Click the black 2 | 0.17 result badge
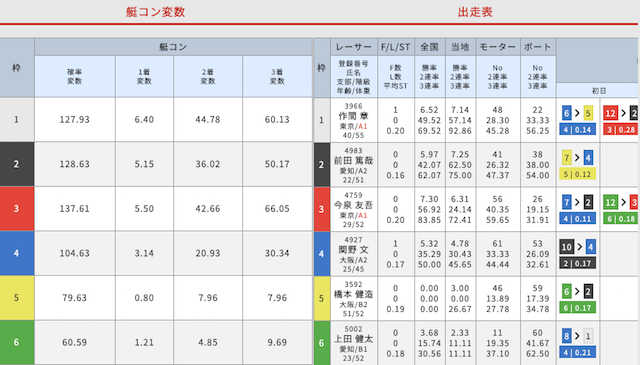 click(x=577, y=263)
